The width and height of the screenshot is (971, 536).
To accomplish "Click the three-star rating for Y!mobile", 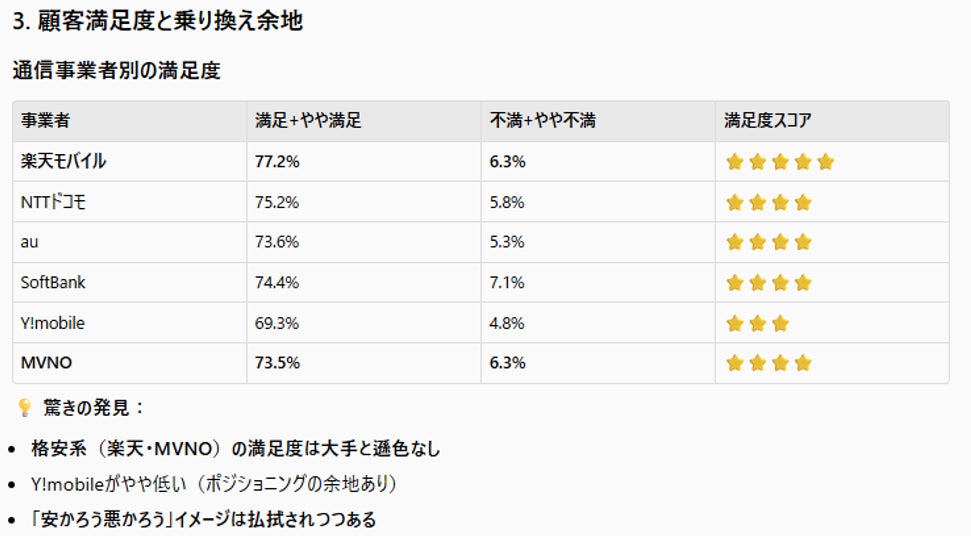I will pyautogui.click(x=757, y=323).
